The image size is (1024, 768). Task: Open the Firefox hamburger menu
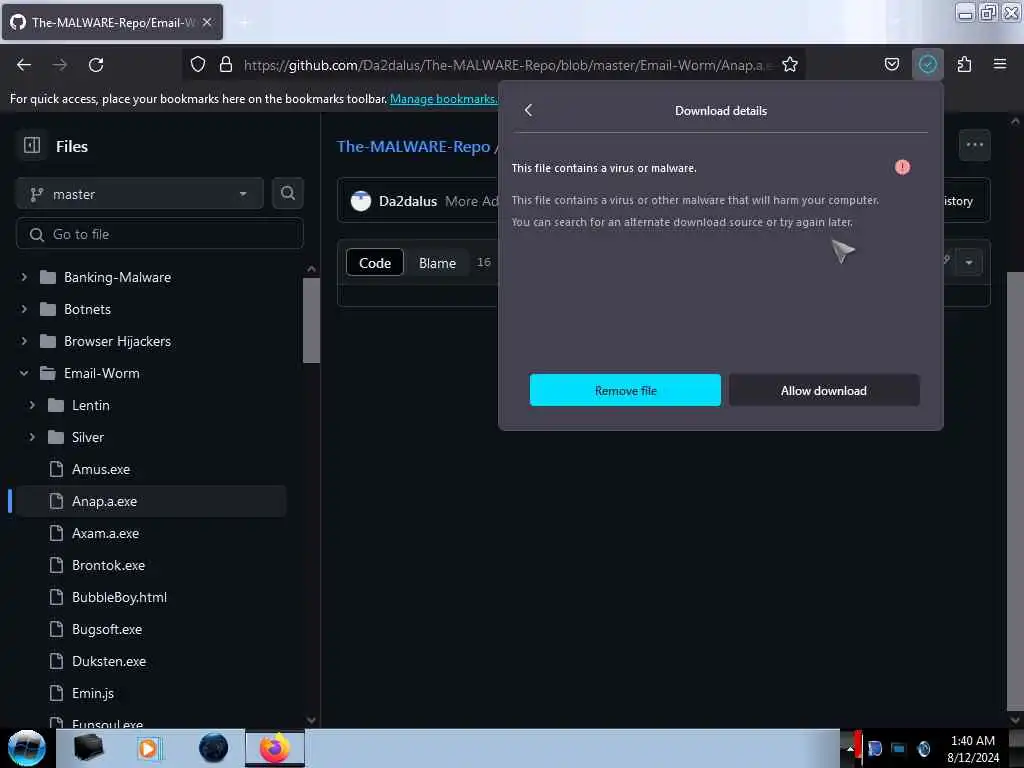click(x=999, y=64)
